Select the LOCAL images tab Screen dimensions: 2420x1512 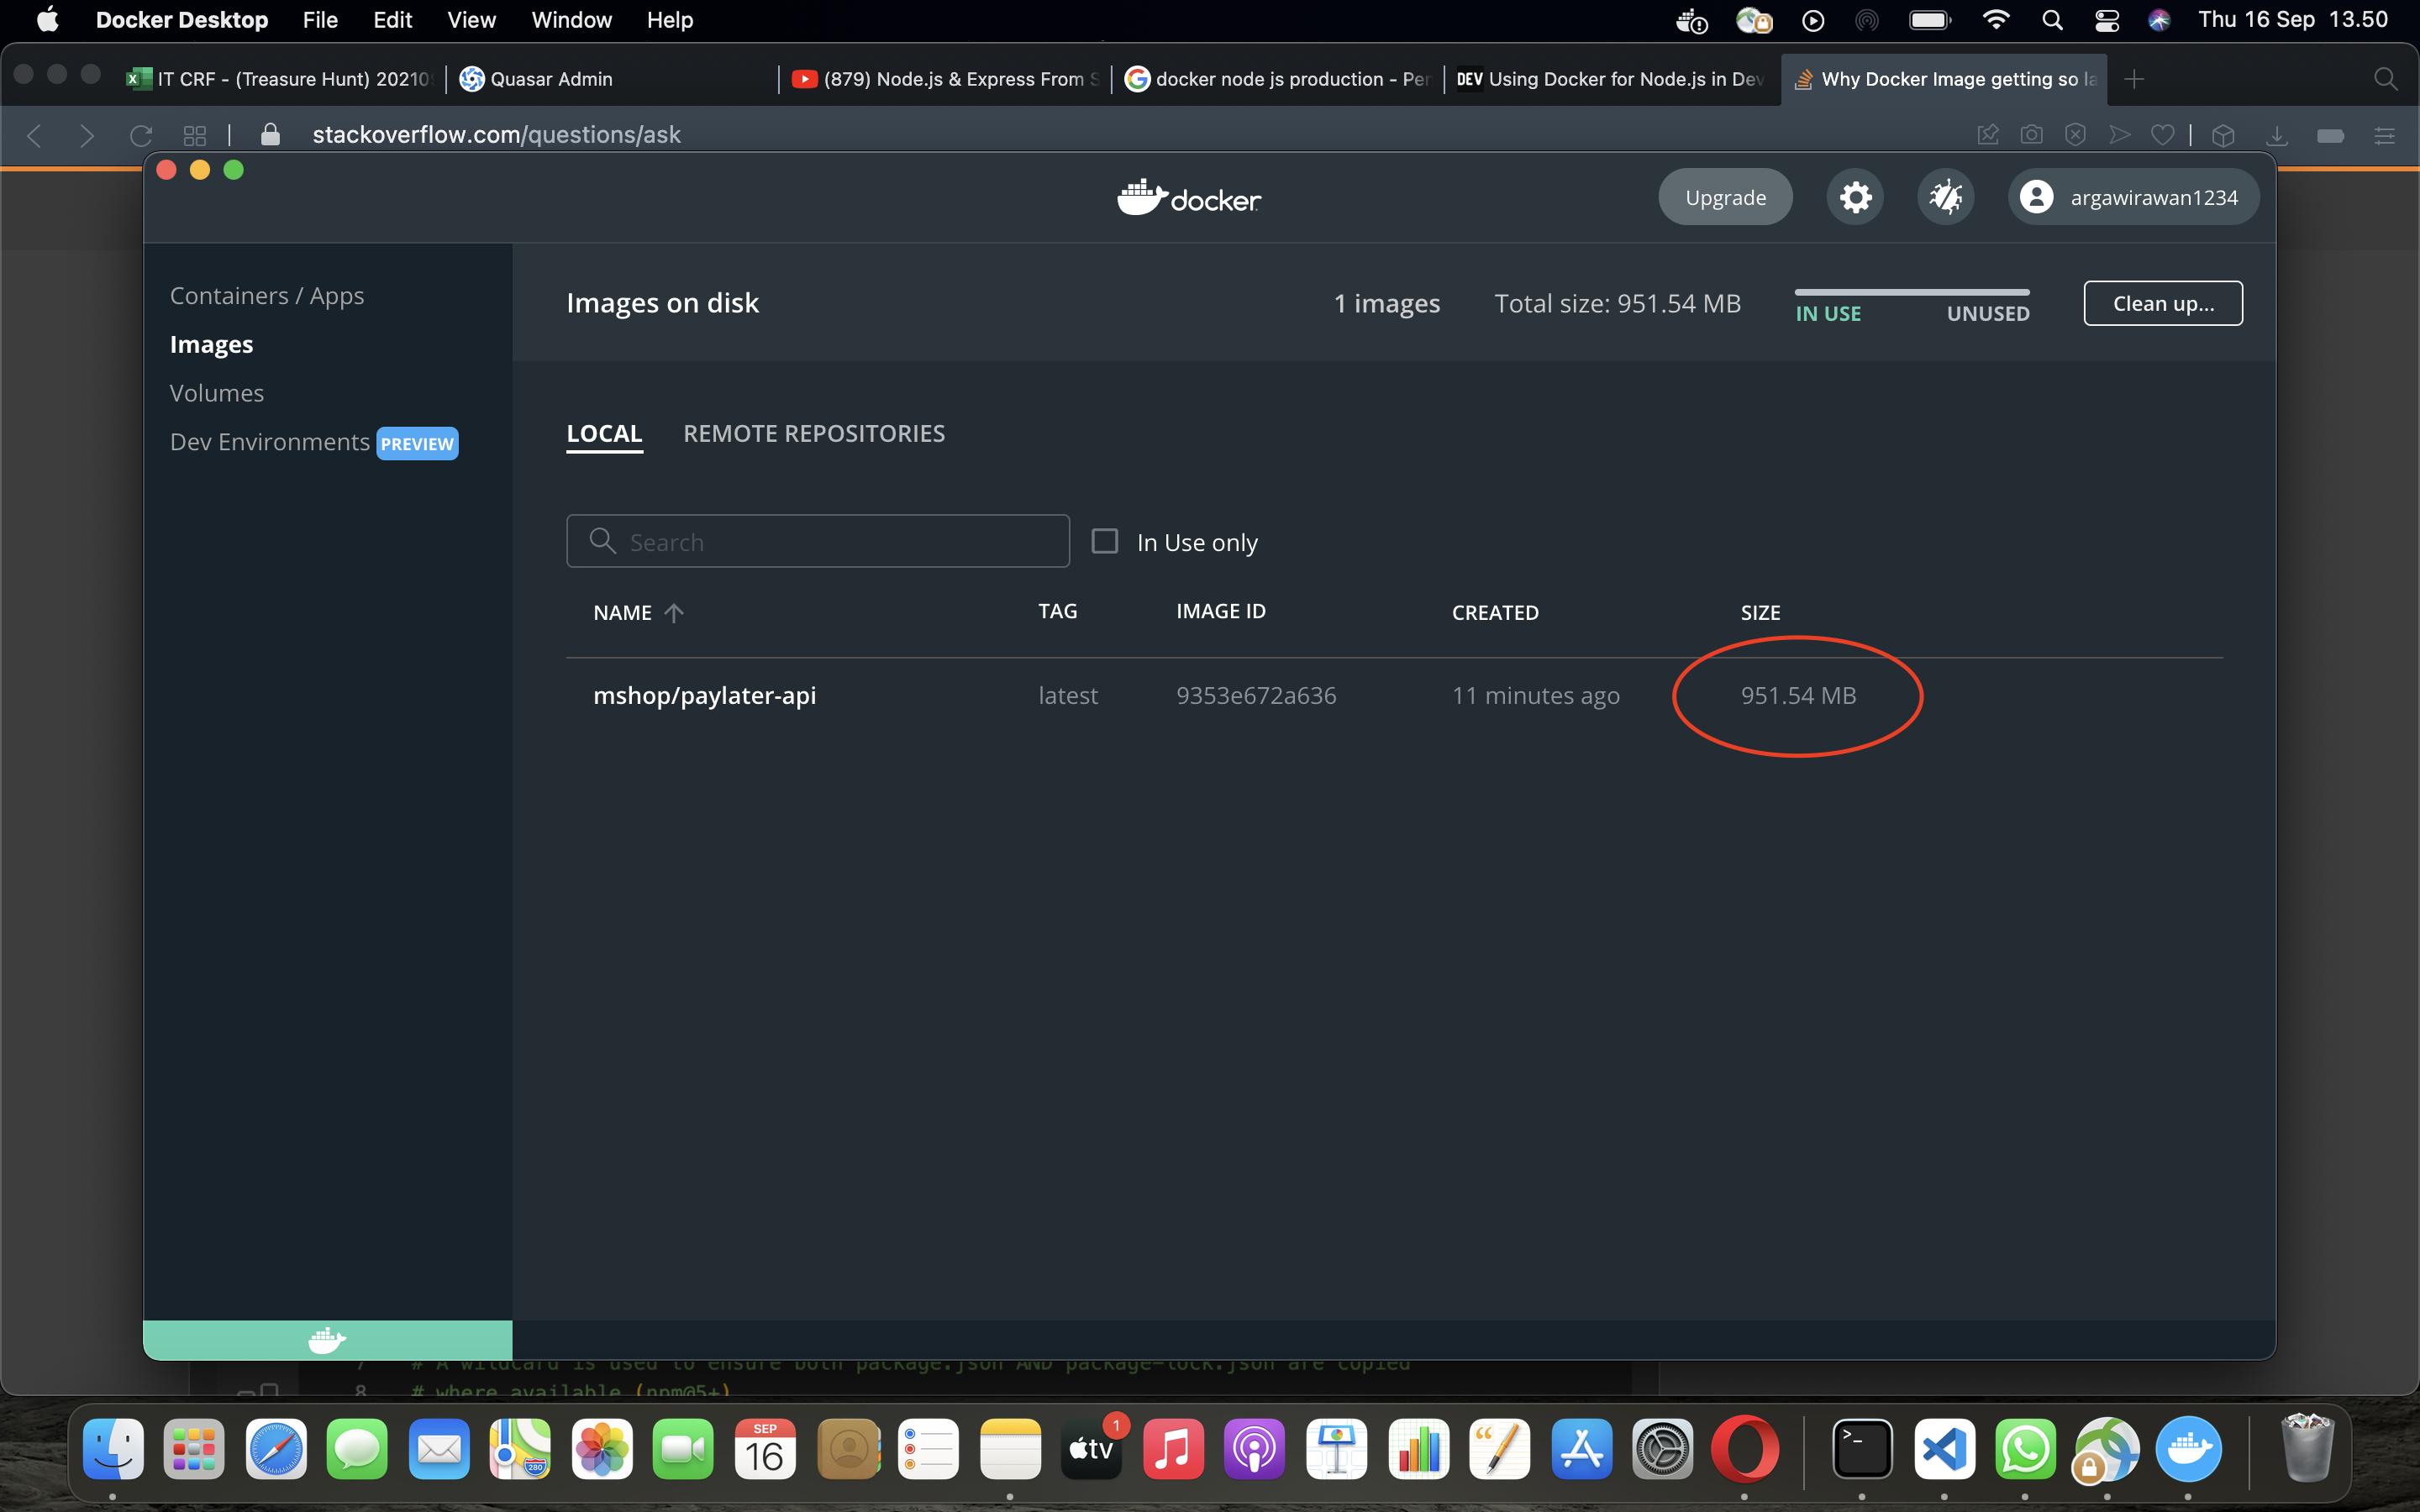coord(604,433)
